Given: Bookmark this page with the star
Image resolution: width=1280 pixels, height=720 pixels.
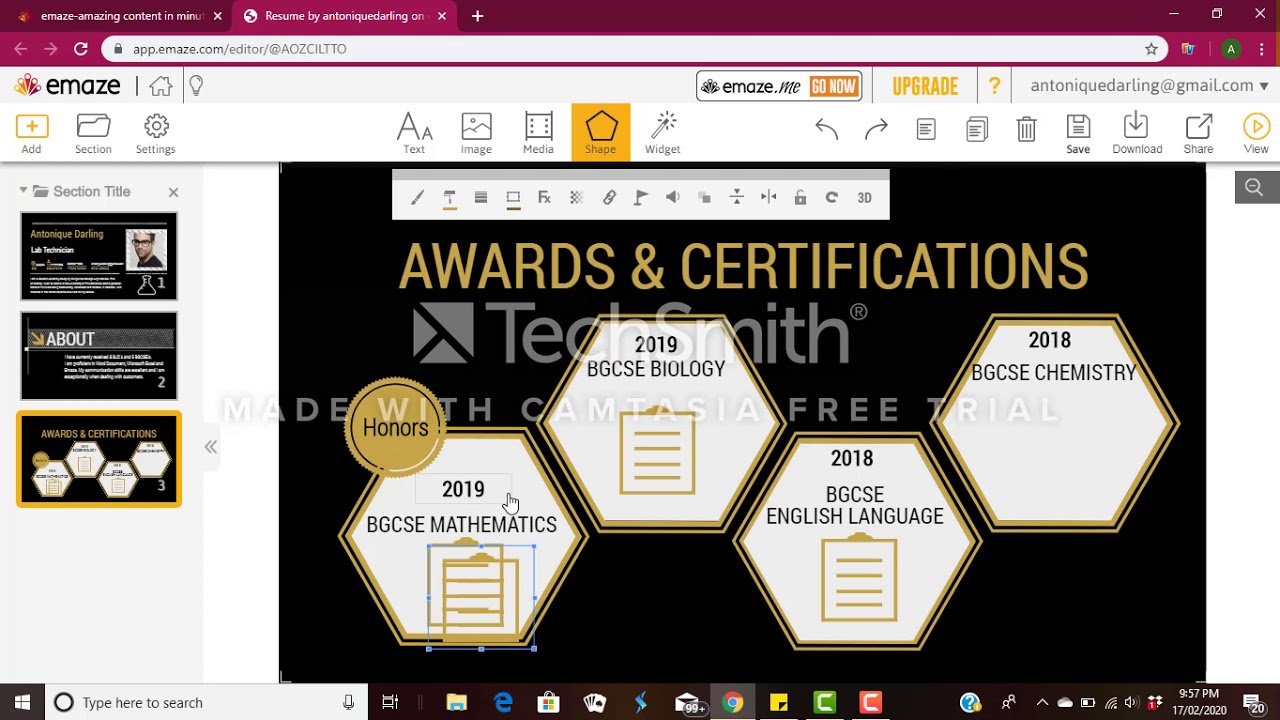Looking at the screenshot, I should coord(1151,49).
